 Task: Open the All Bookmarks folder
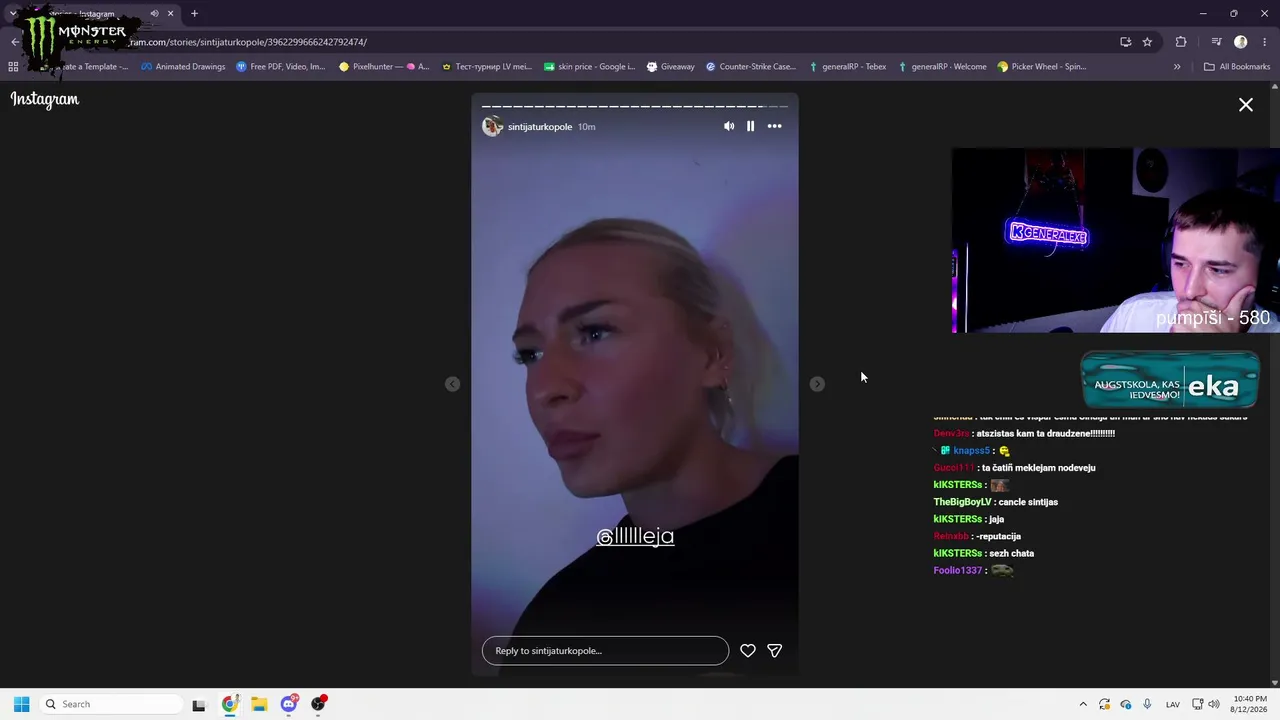[1237, 67]
